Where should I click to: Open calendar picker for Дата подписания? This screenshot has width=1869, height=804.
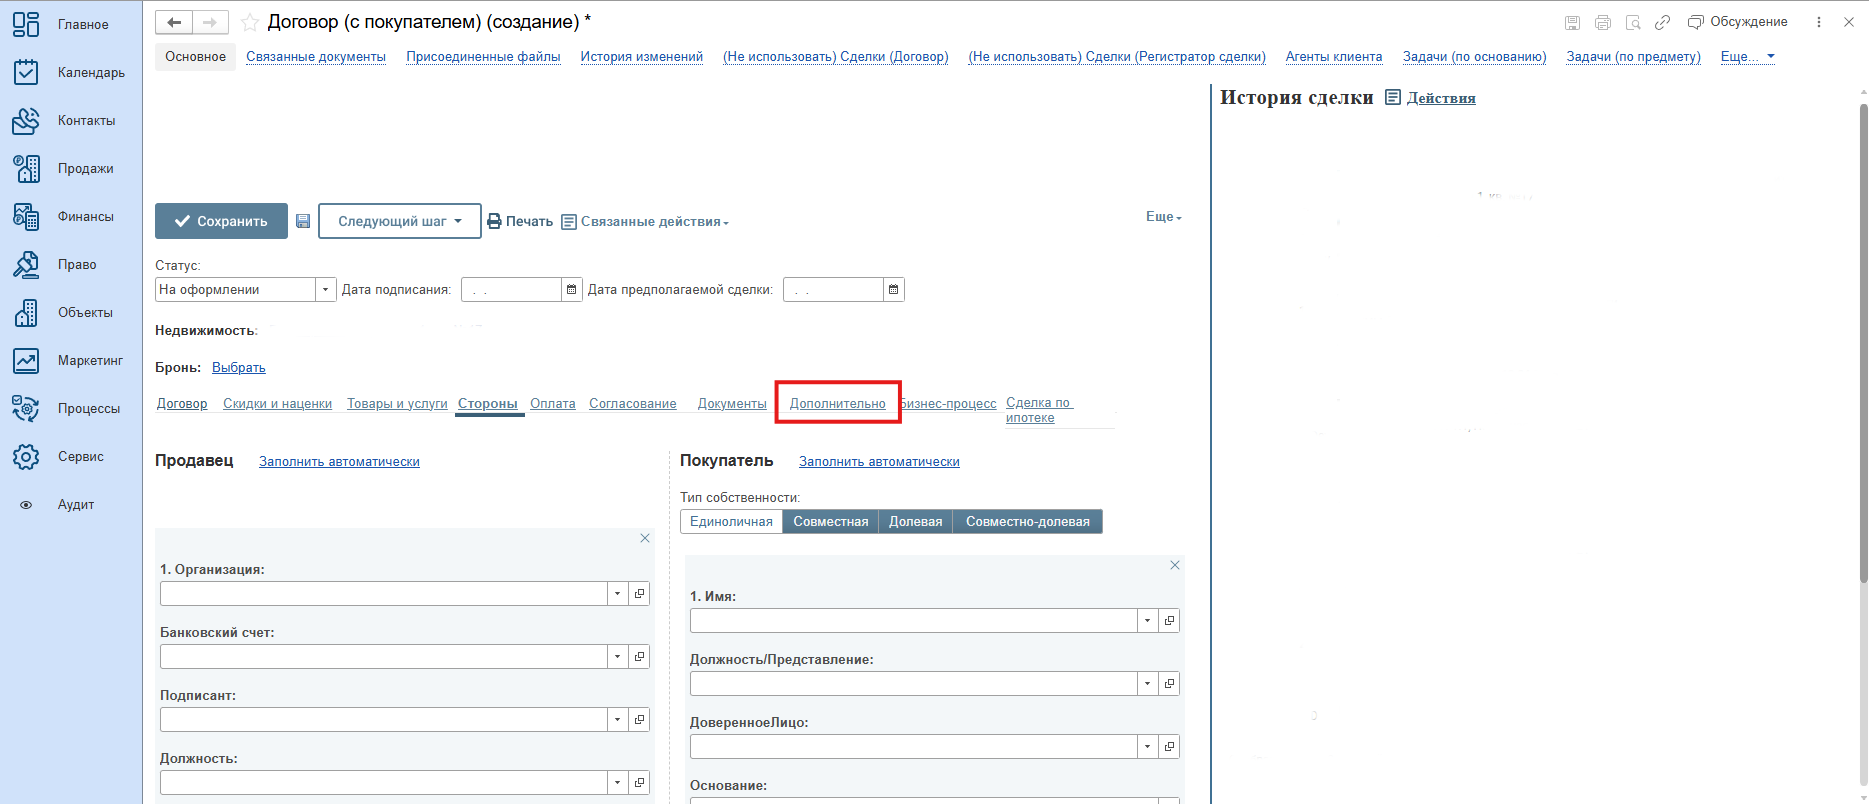[x=571, y=290]
